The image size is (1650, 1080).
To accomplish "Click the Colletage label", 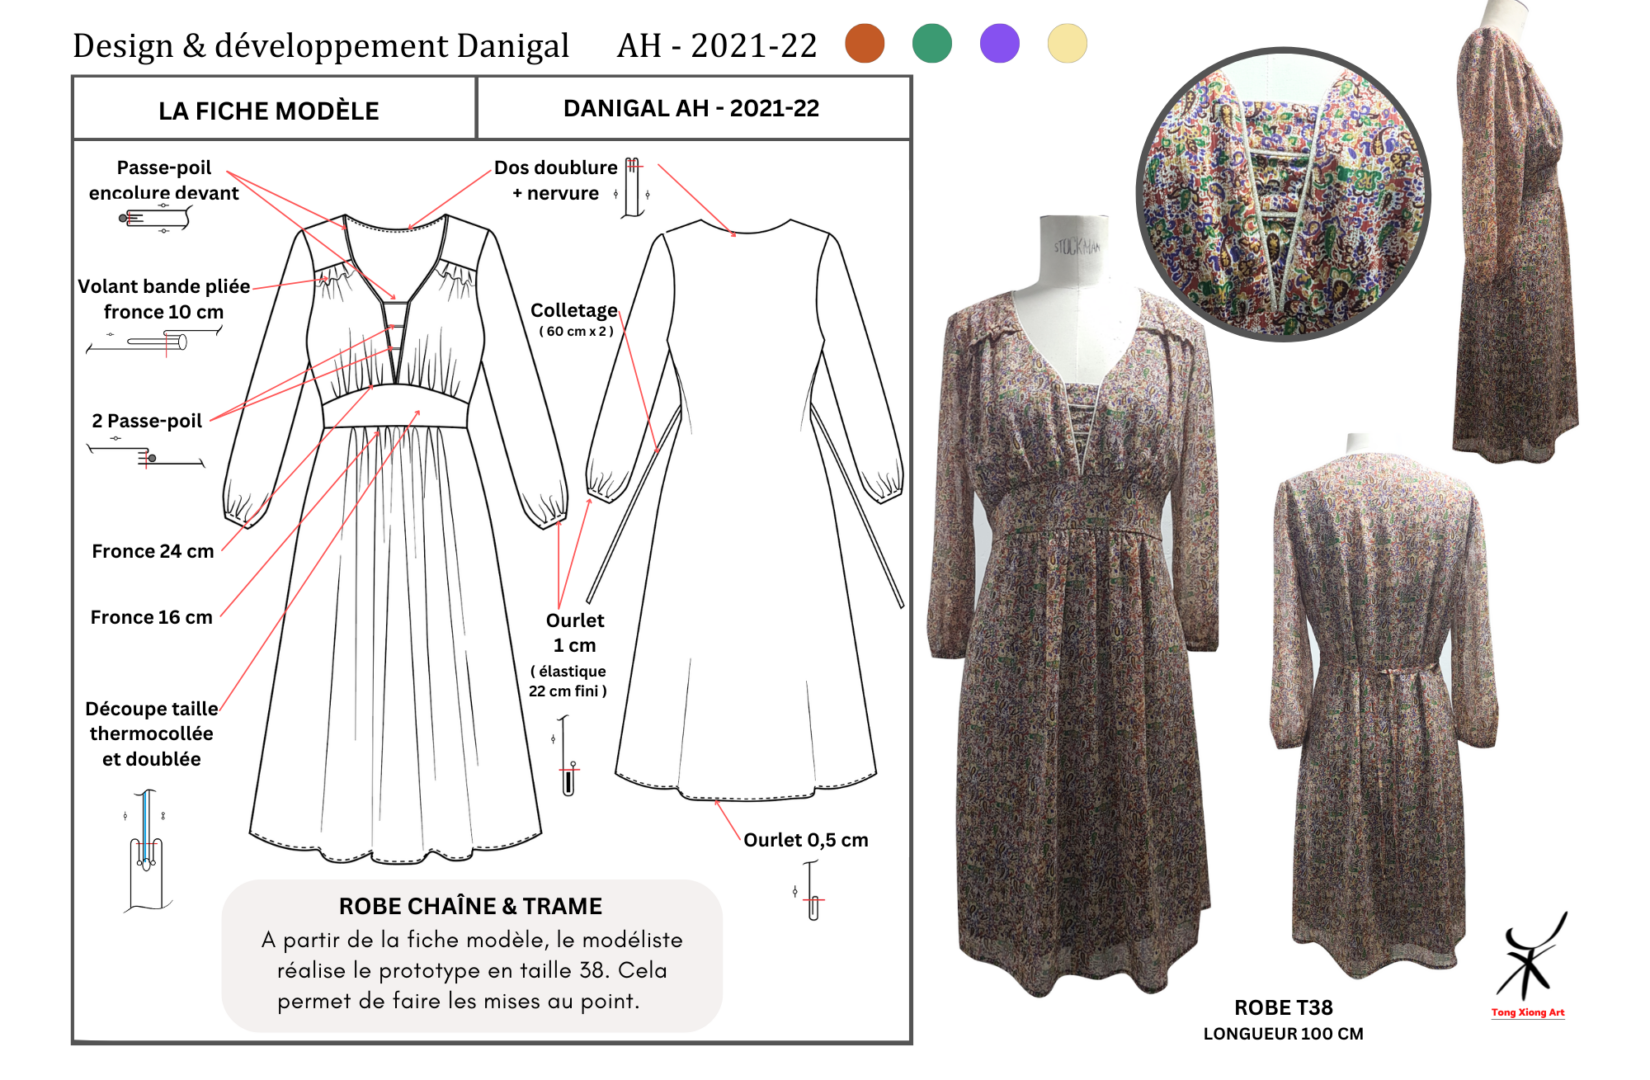I will coord(574,310).
